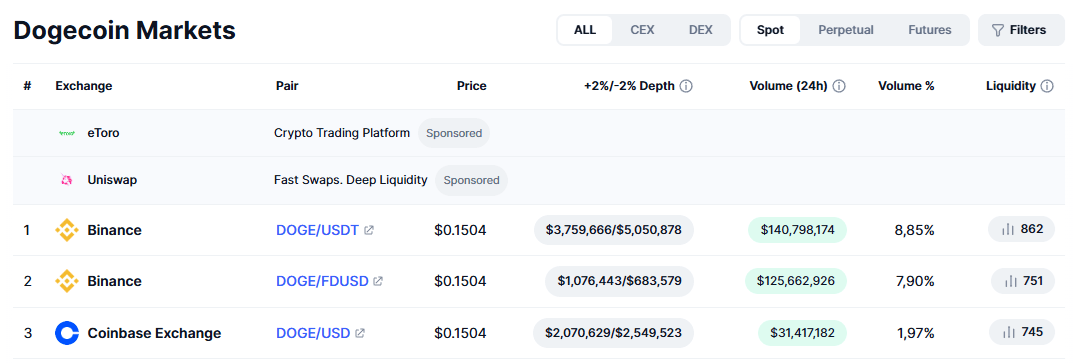
Task: Click the 'Crypto Trading Platform' text
Action: (342, 133)
